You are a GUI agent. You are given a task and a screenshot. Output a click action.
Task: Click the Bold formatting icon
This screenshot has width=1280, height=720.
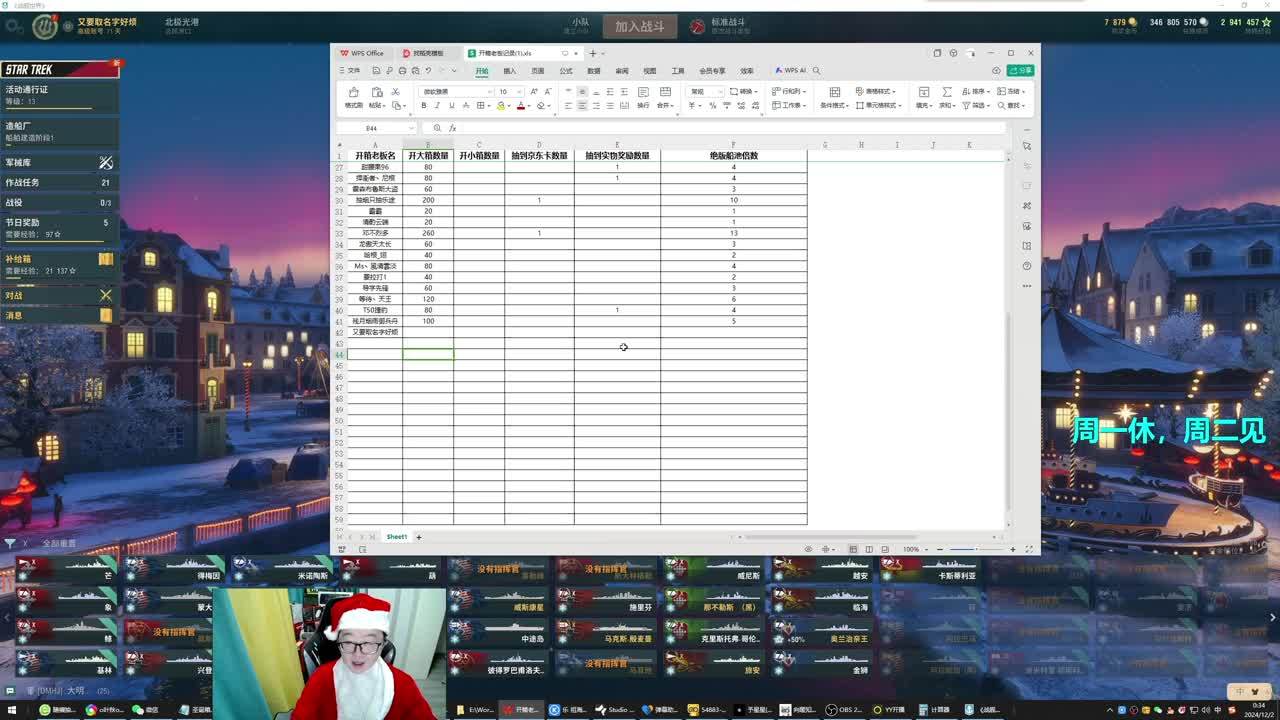[423, 105]
